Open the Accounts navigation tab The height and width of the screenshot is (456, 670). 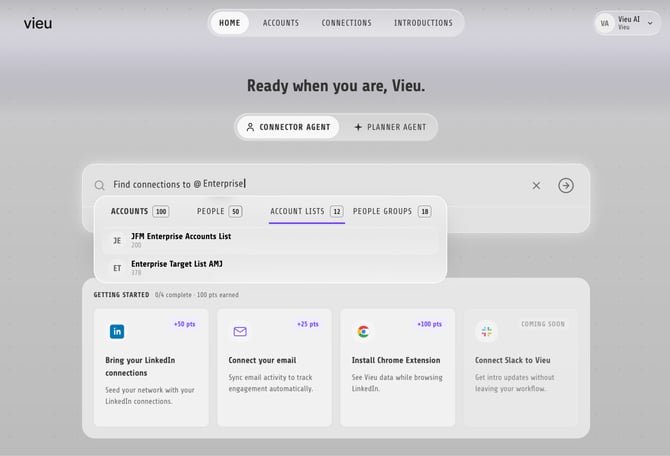point(281,23)
